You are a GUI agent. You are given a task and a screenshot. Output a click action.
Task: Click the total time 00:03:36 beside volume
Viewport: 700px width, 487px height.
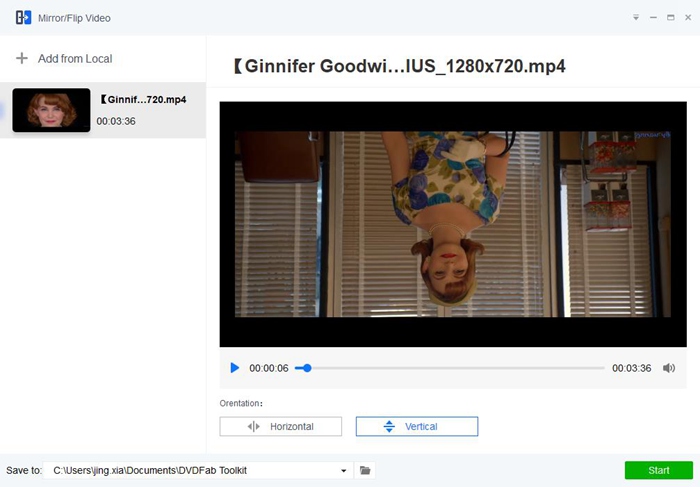[632, 368]
